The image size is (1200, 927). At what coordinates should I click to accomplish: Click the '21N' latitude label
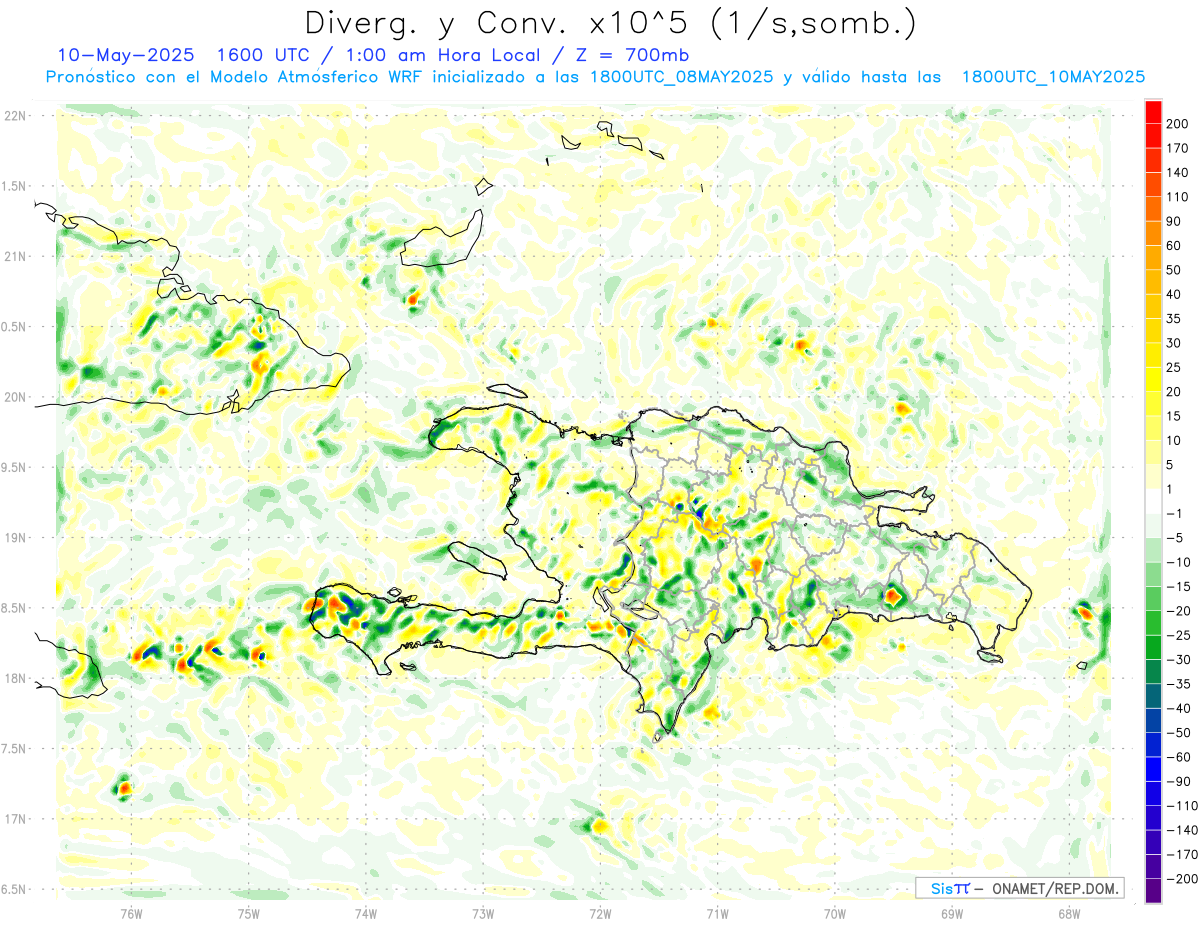(15, 256)
